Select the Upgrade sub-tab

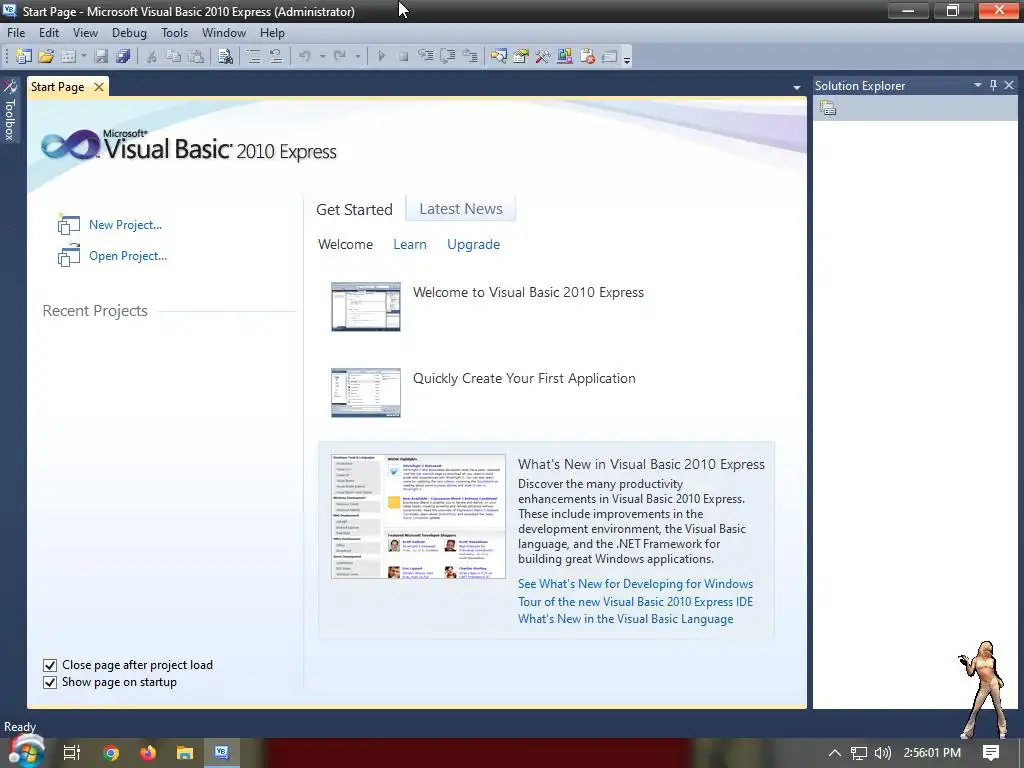pos(473,244)
